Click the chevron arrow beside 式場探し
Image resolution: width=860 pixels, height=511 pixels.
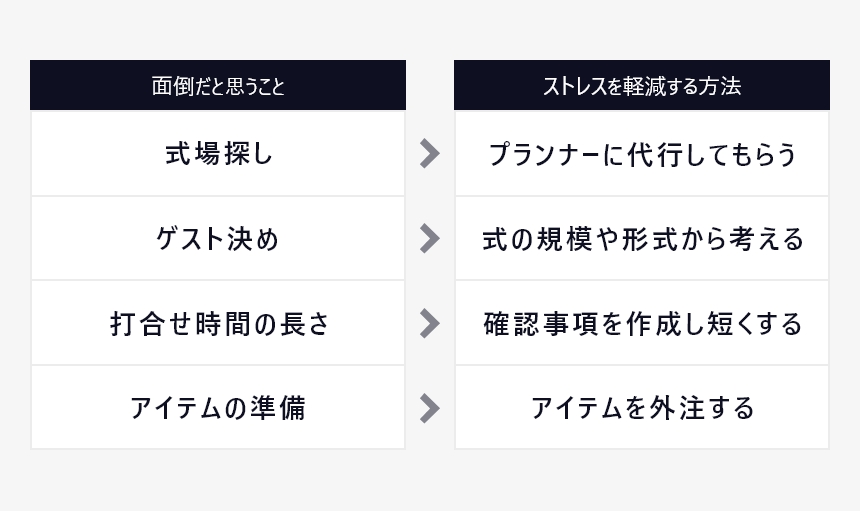(x=429, y=153)
